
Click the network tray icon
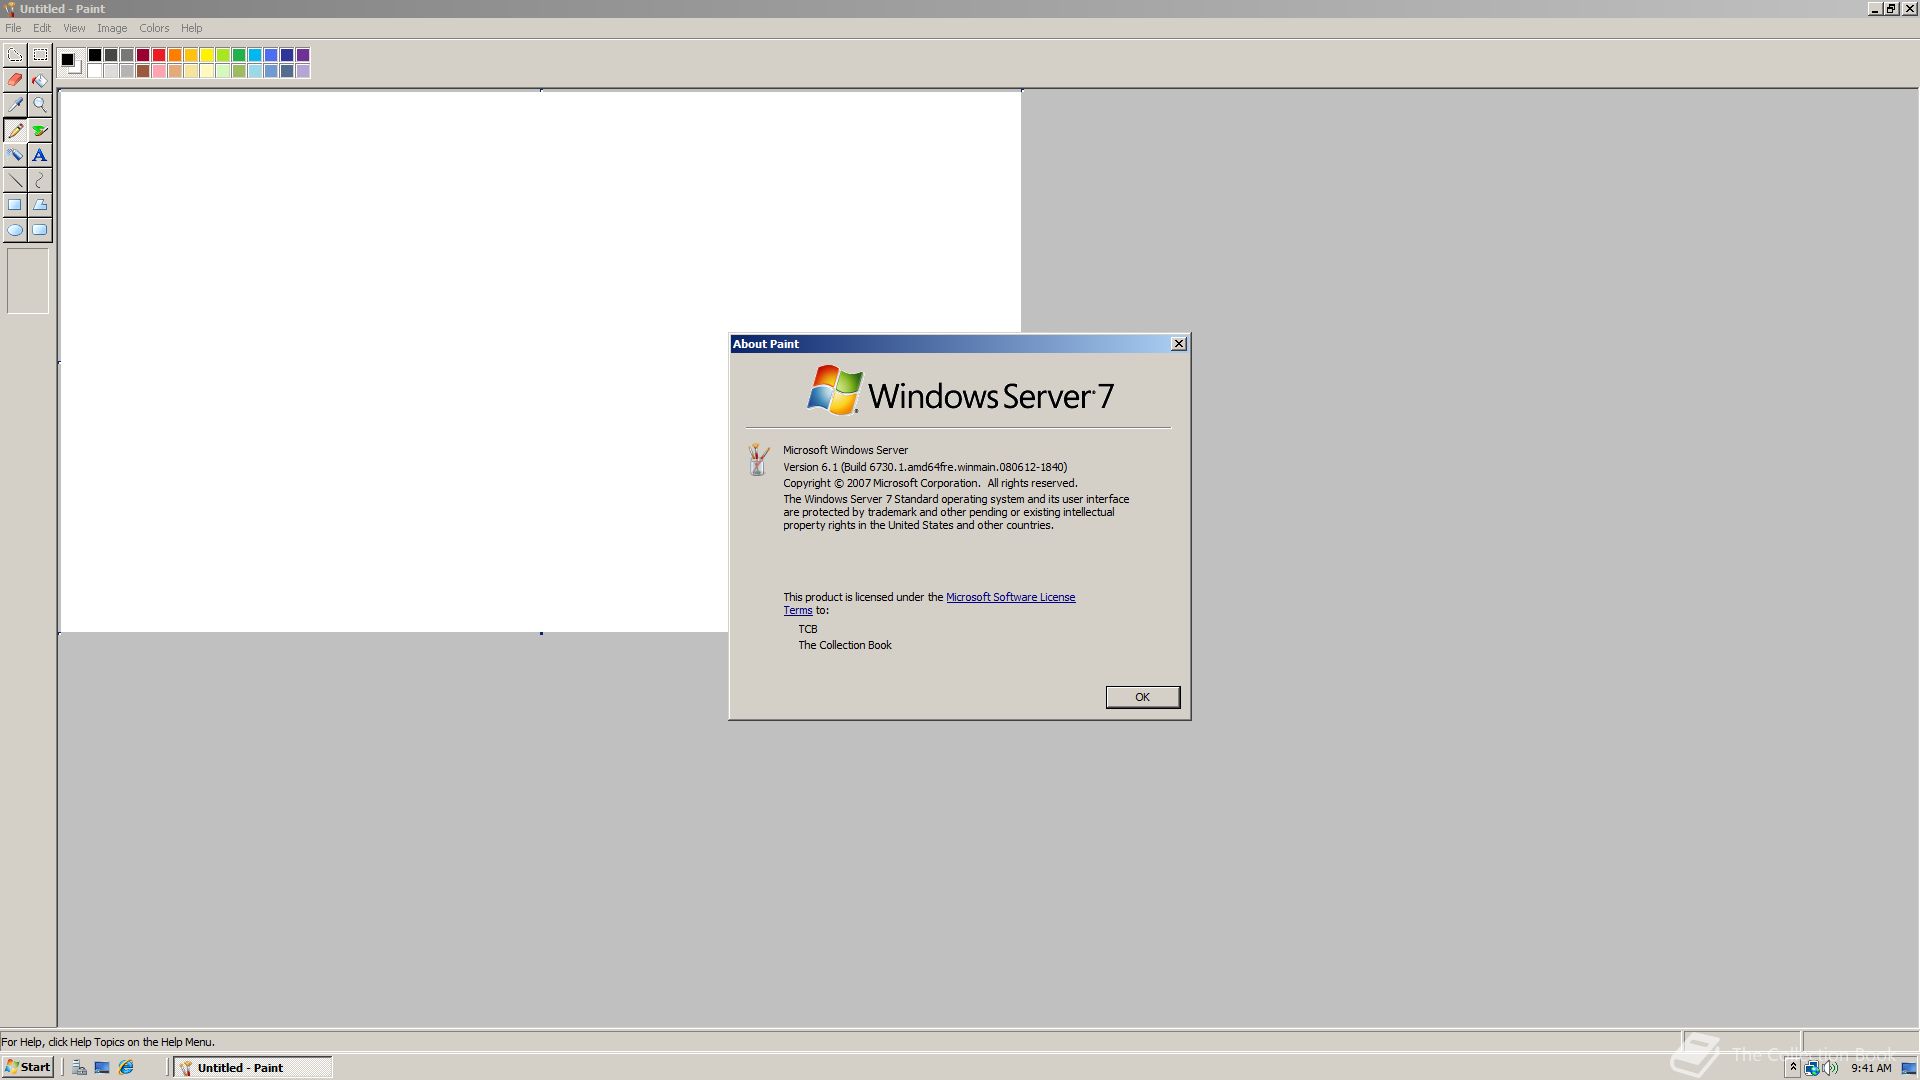1812,1068
